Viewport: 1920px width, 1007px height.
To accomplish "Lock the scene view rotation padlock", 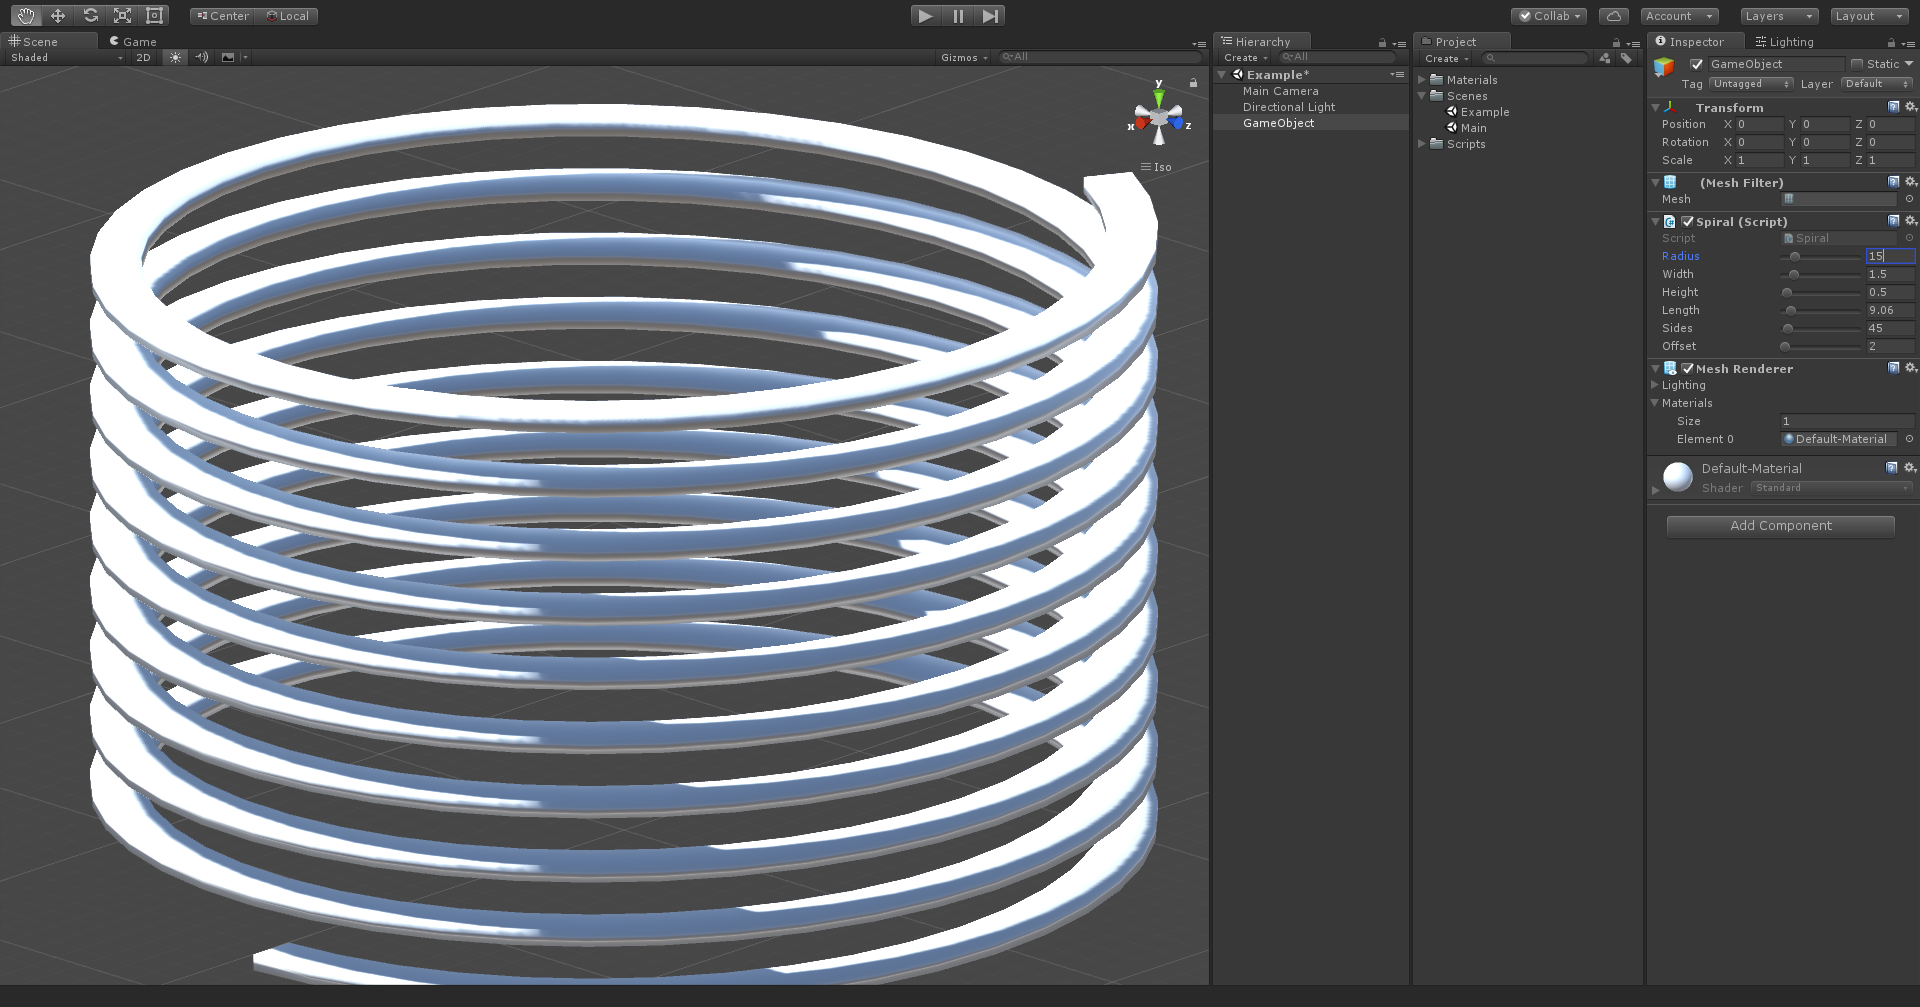I will pos(1193,82).
